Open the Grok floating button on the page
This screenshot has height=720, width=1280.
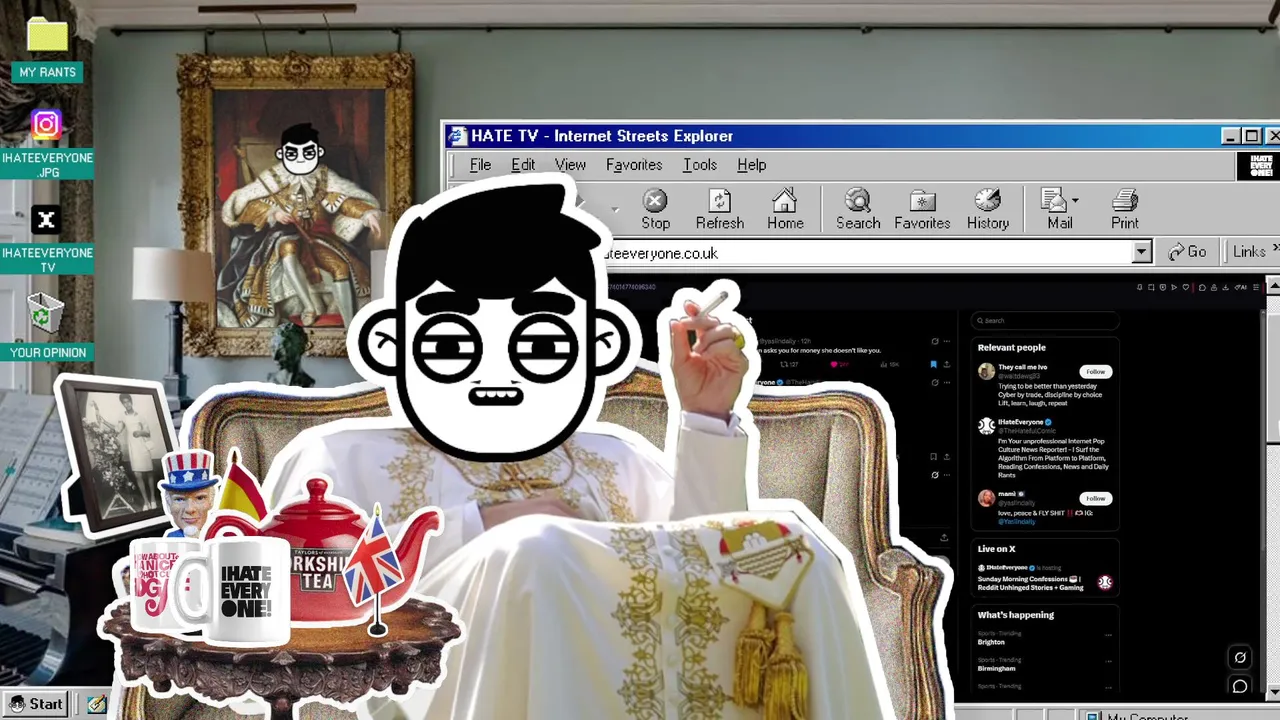(1240, 657)
